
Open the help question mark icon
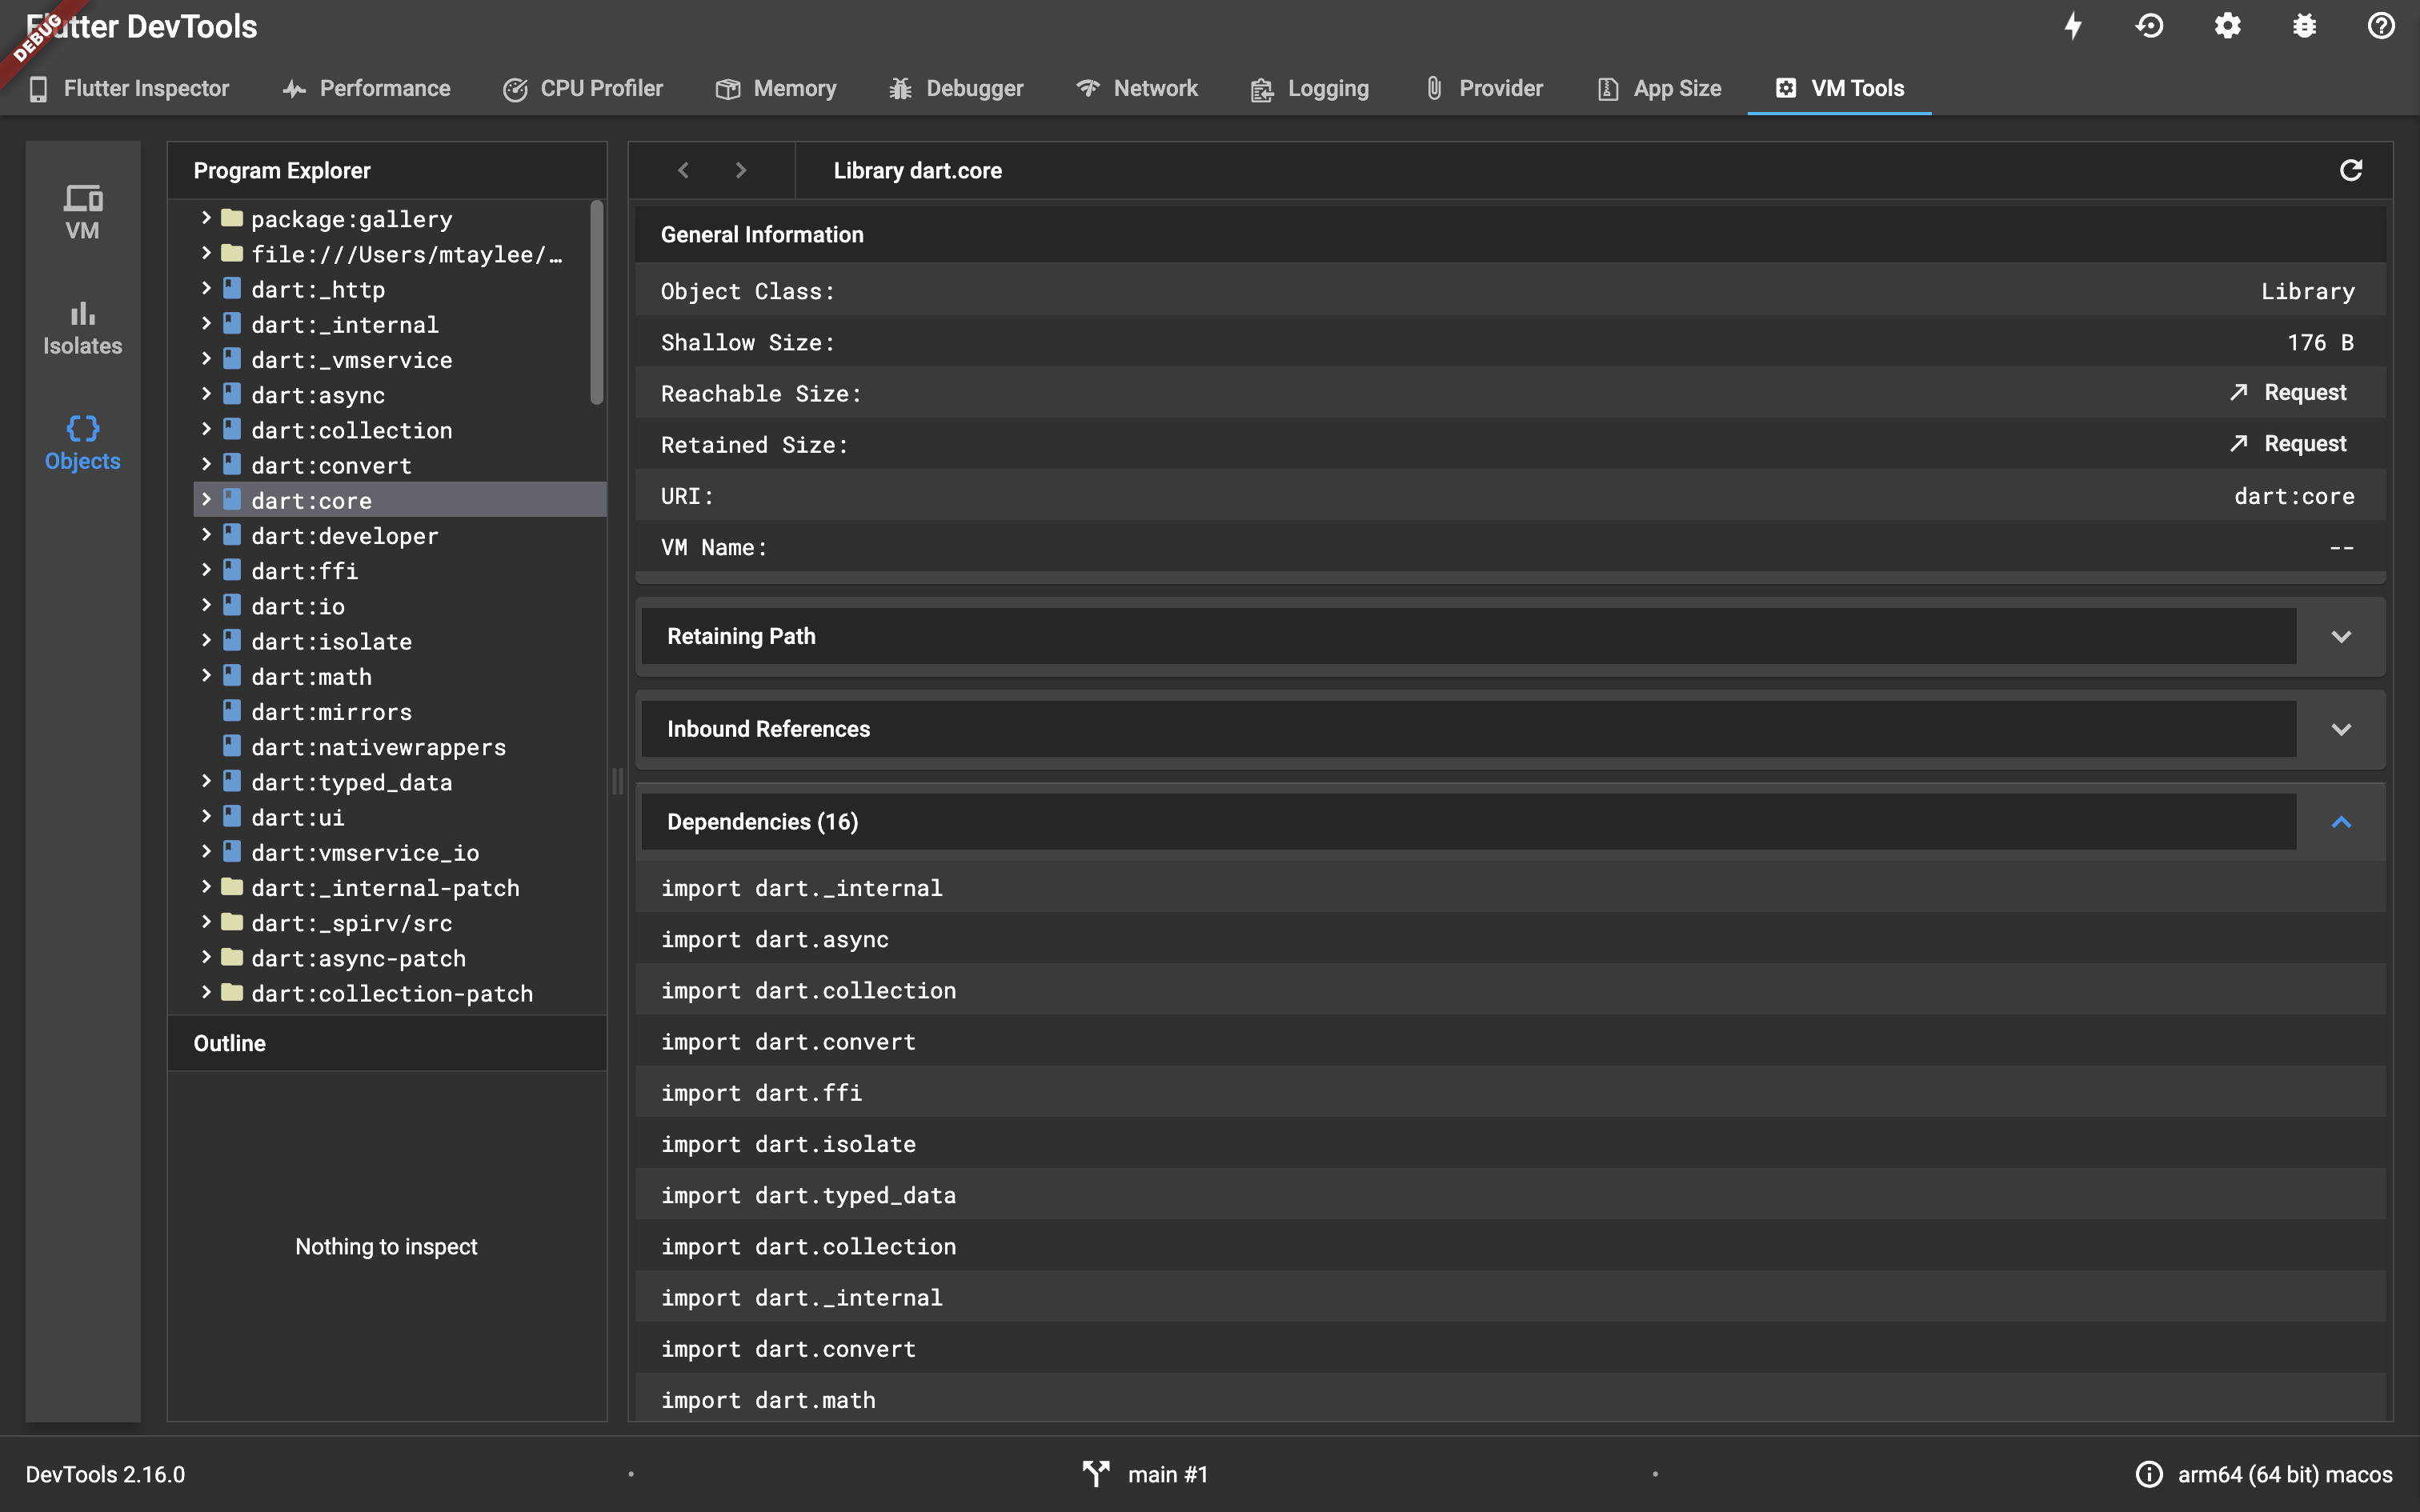(x=2381, y=26)
